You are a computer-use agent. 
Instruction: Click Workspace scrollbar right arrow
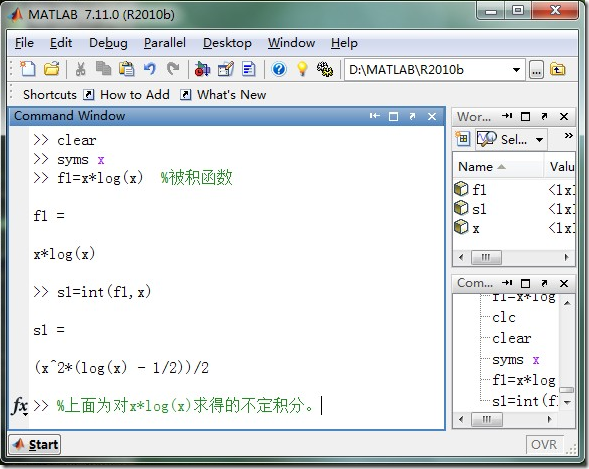[x=566, y=258]
